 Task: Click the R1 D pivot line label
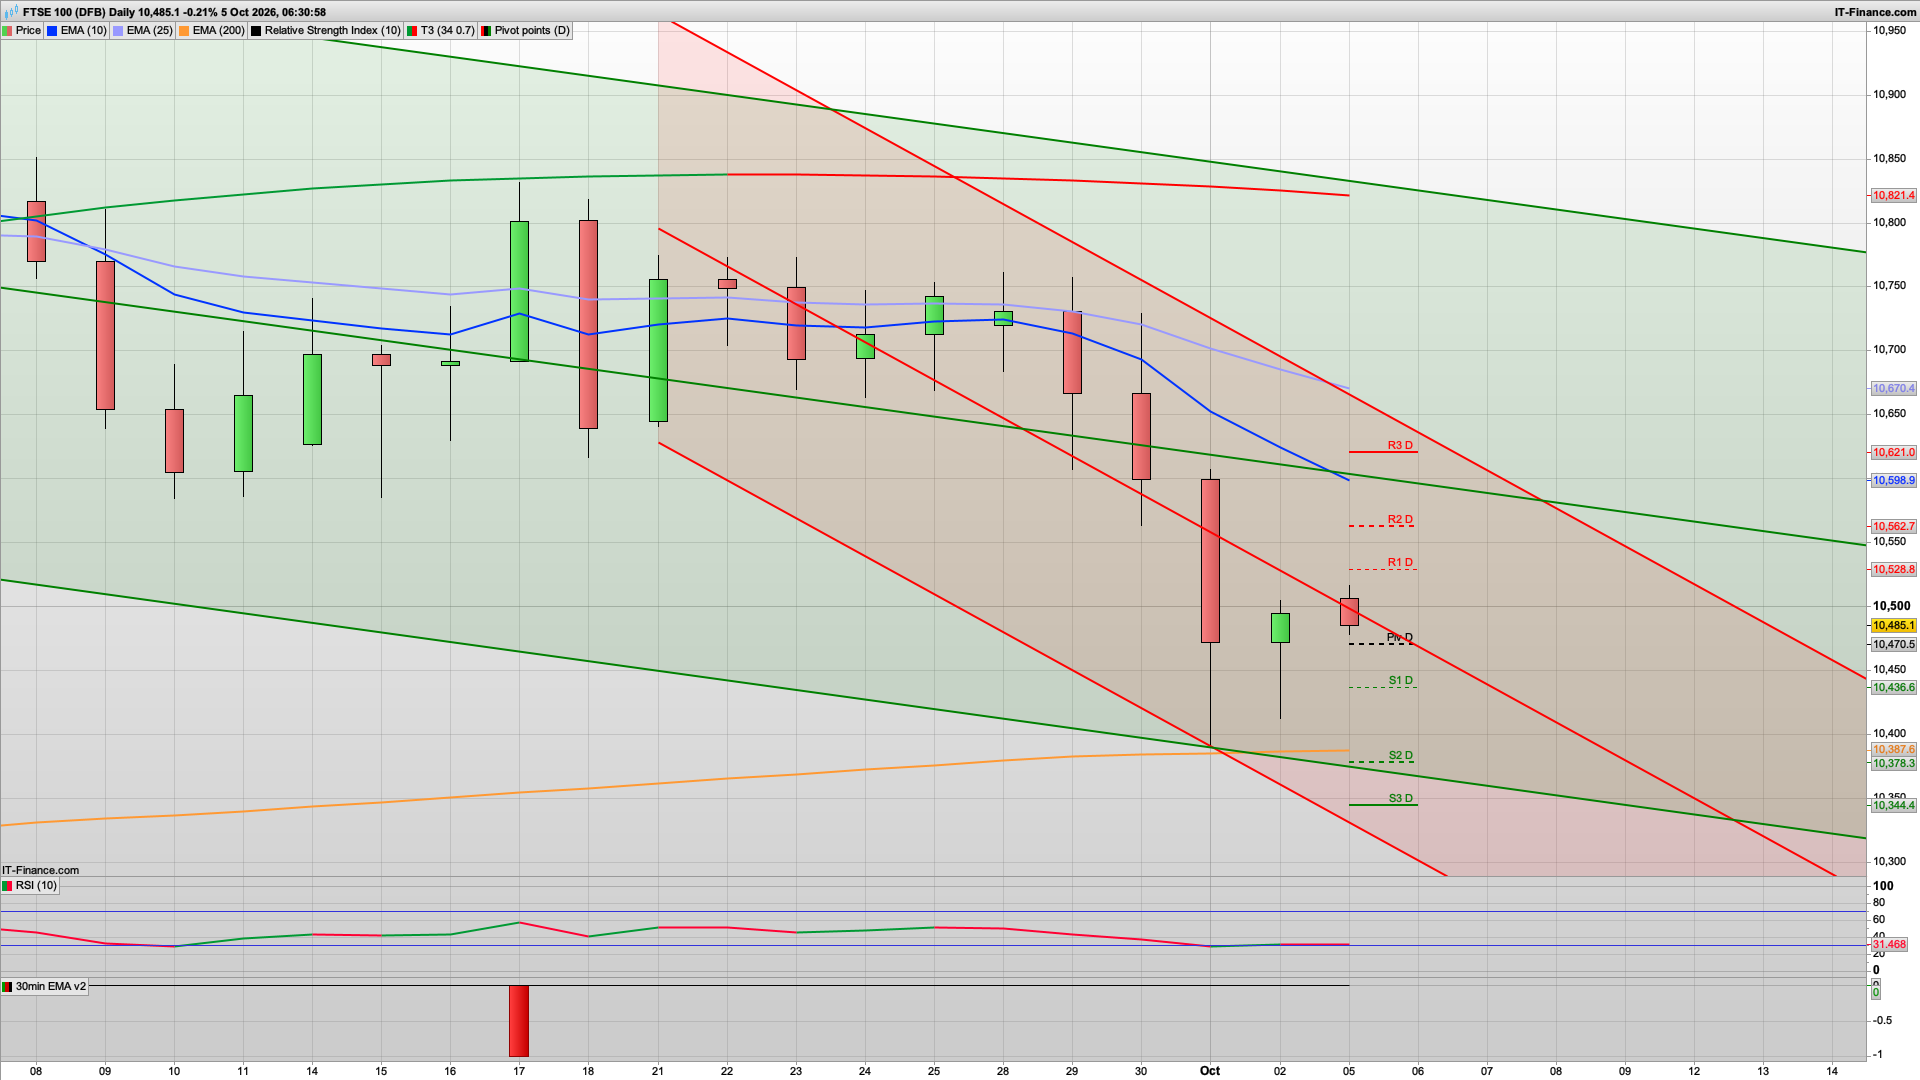tap(1400, 562)
